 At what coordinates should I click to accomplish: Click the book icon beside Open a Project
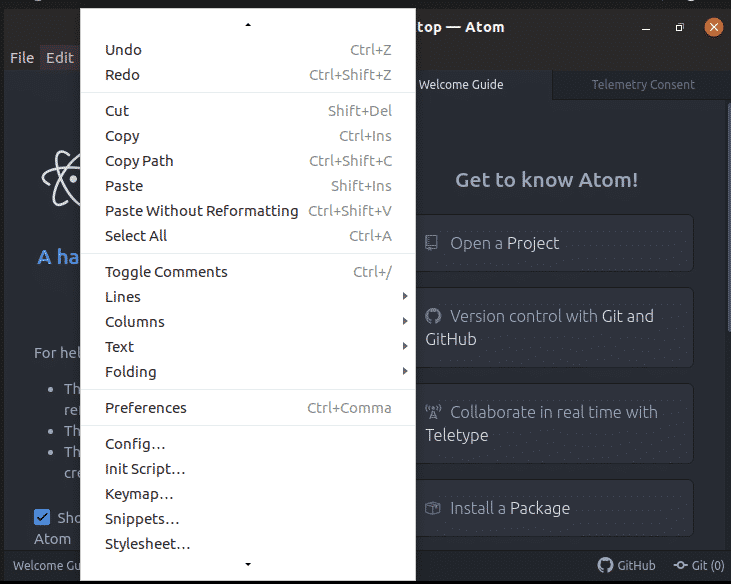pos(431,243)
